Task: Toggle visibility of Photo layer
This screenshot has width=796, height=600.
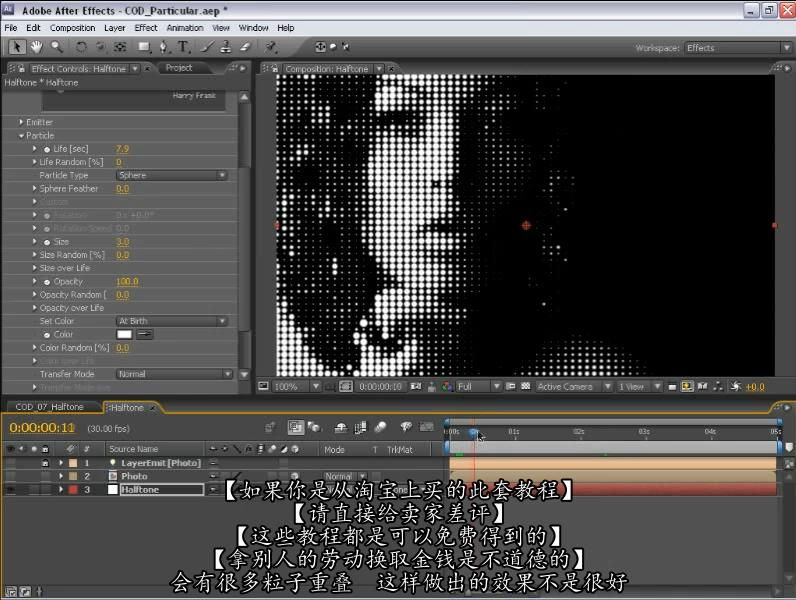Action: pos(10,476)
